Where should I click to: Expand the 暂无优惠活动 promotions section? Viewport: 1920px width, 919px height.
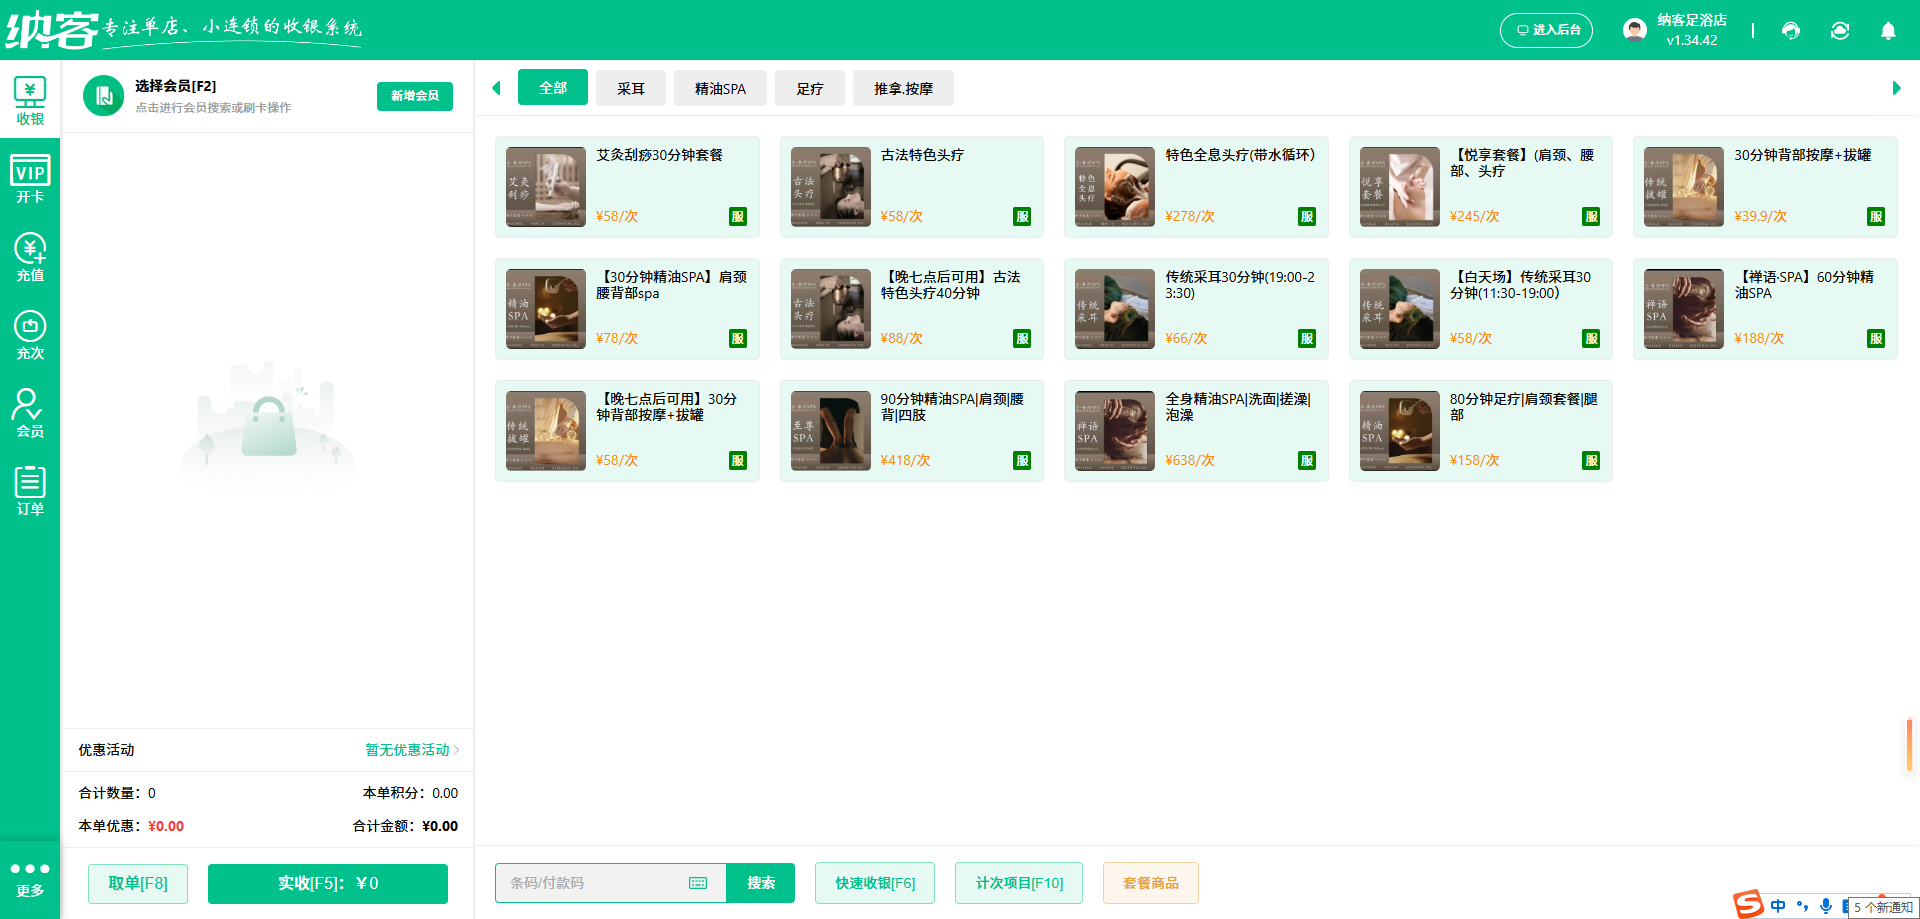tap(408, 750)
